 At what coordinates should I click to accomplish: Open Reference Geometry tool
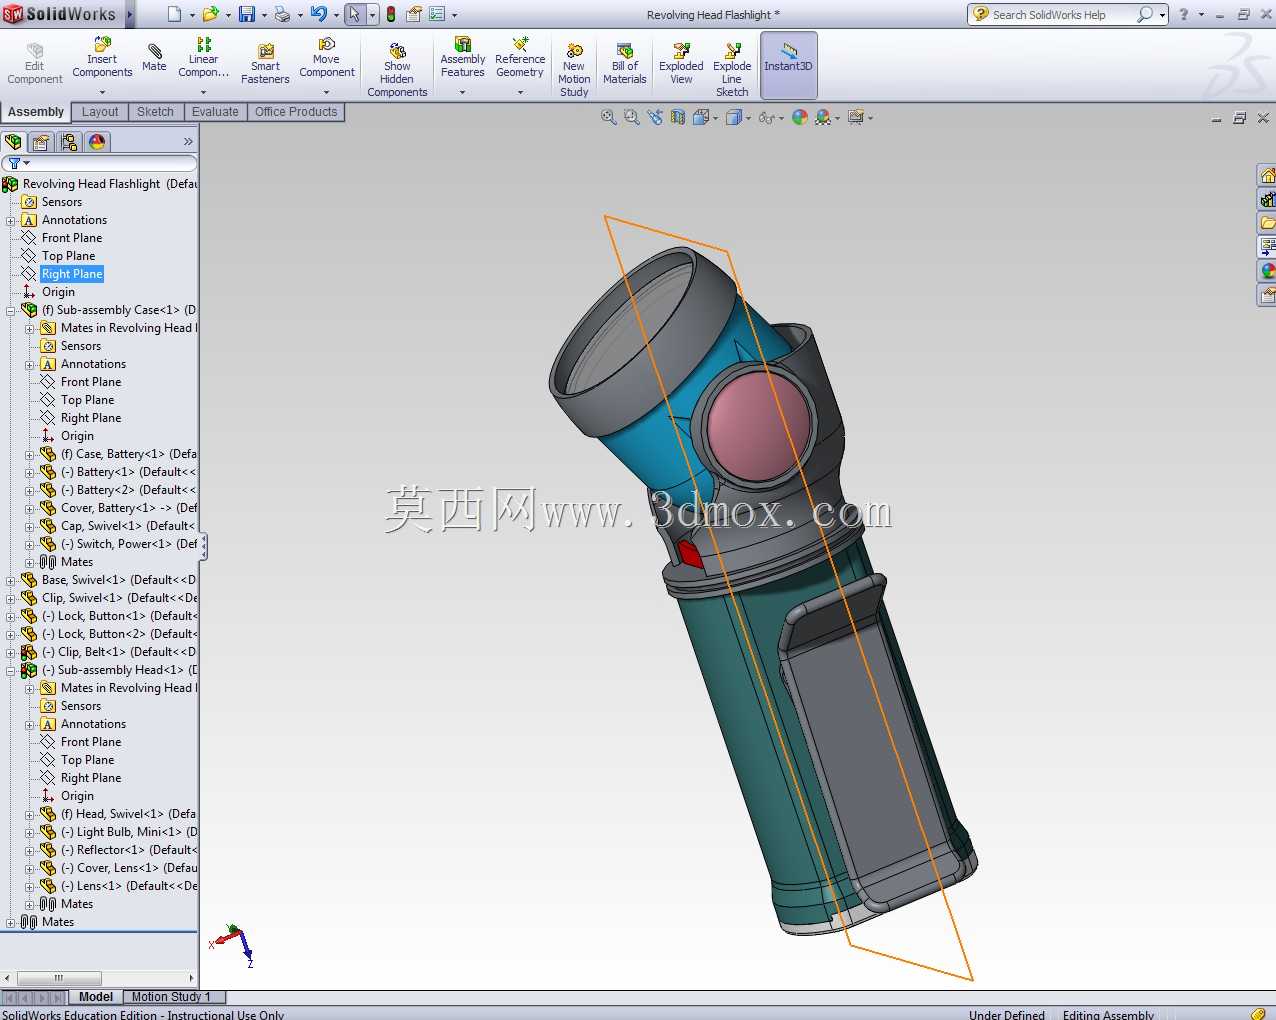point(520,58)
